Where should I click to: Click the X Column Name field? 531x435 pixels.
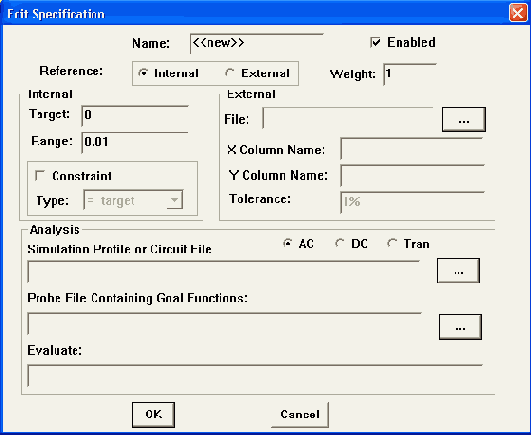411,148
